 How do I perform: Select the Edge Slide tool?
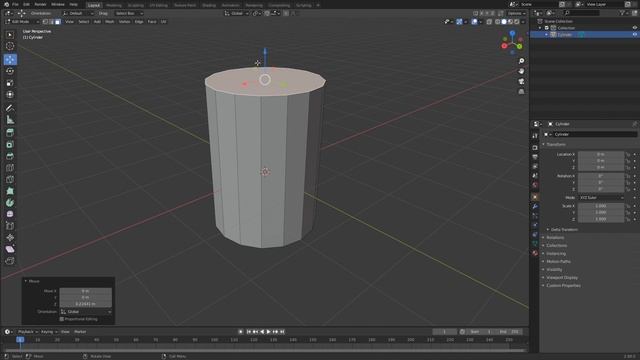click(10, 226)
